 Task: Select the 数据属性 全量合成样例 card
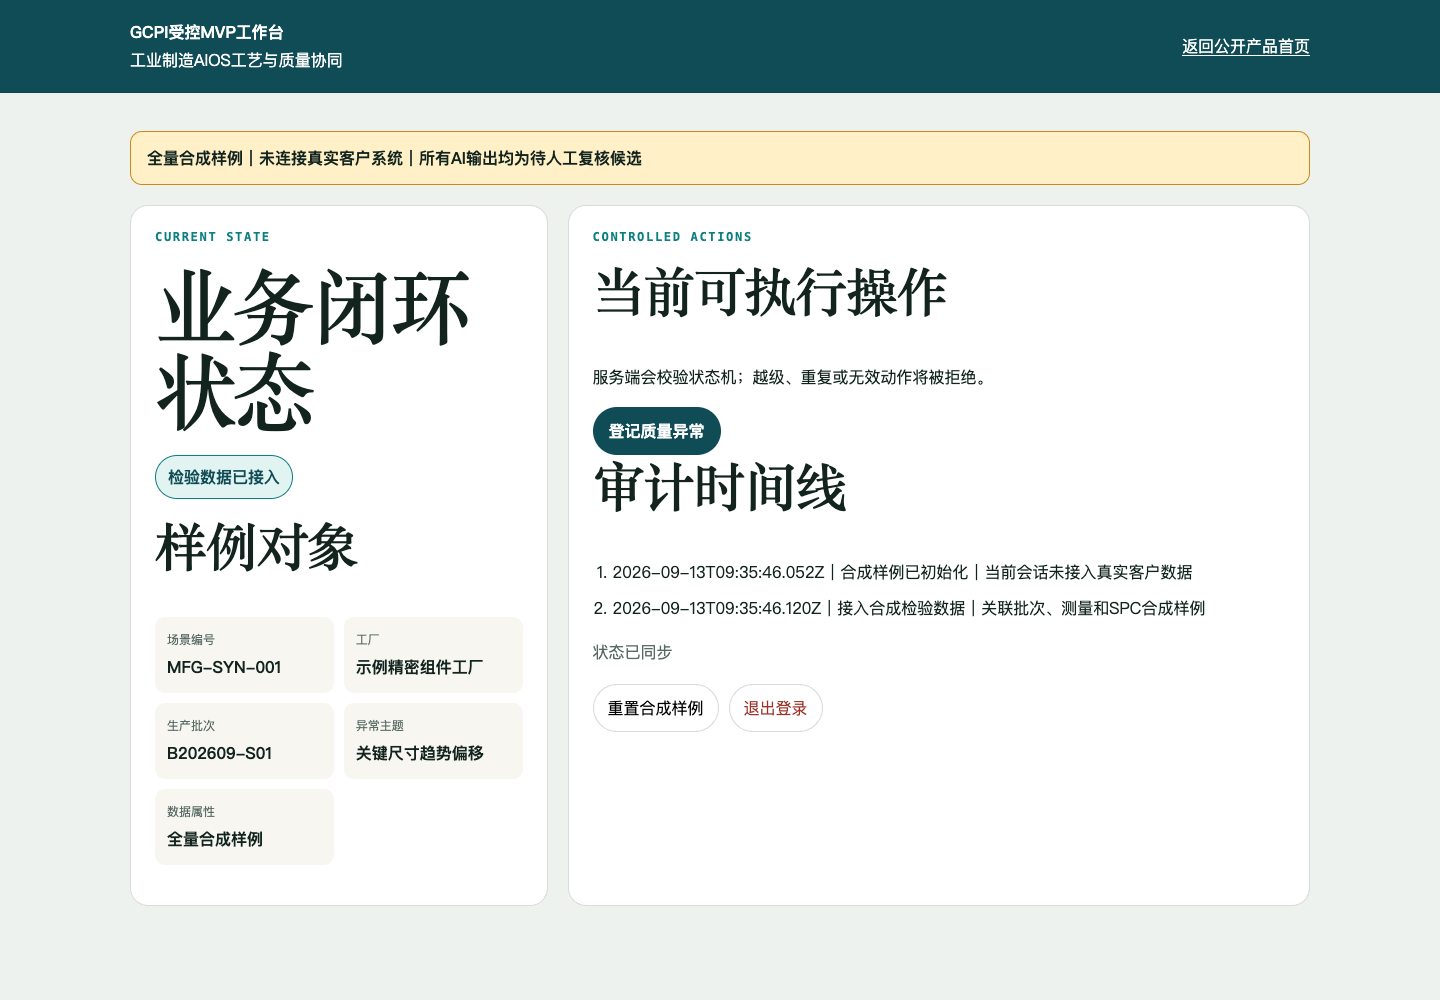[x=244, y=827]
